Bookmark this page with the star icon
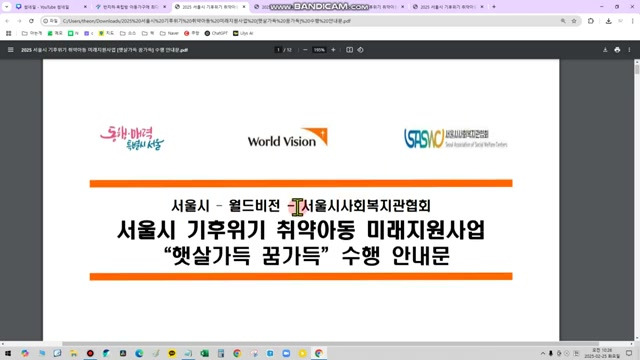Viewport: 640px width, 360px height. tap(574, 21)
